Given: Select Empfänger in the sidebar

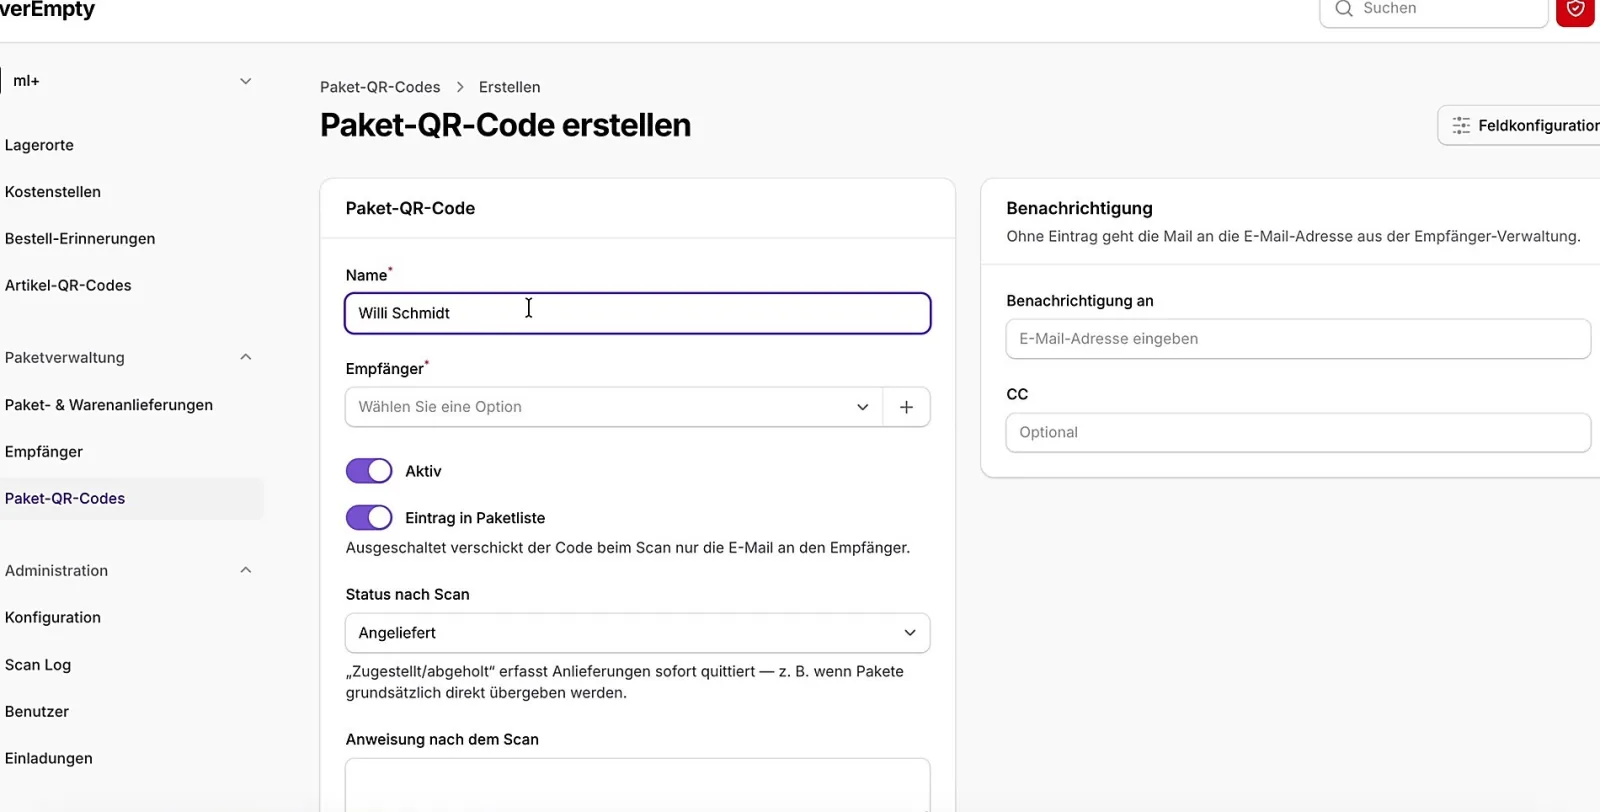Looking at the screenshot, I should click(x=44, y=452).
